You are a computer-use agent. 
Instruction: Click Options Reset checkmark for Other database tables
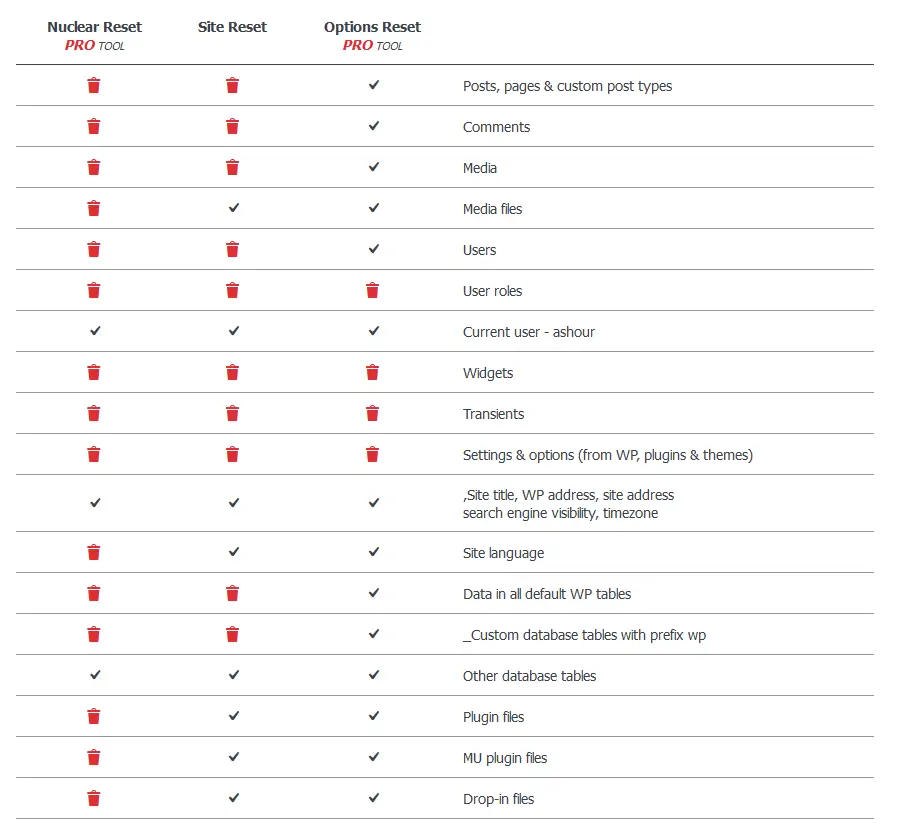[x=373, y=676]
